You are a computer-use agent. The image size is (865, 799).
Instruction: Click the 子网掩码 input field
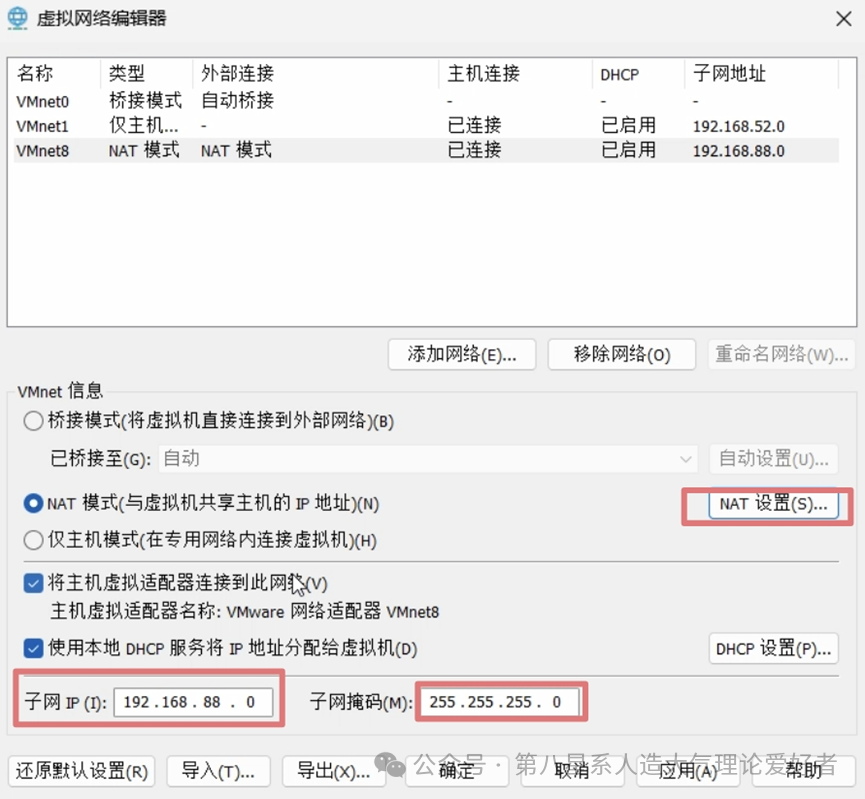pos(499,702)
